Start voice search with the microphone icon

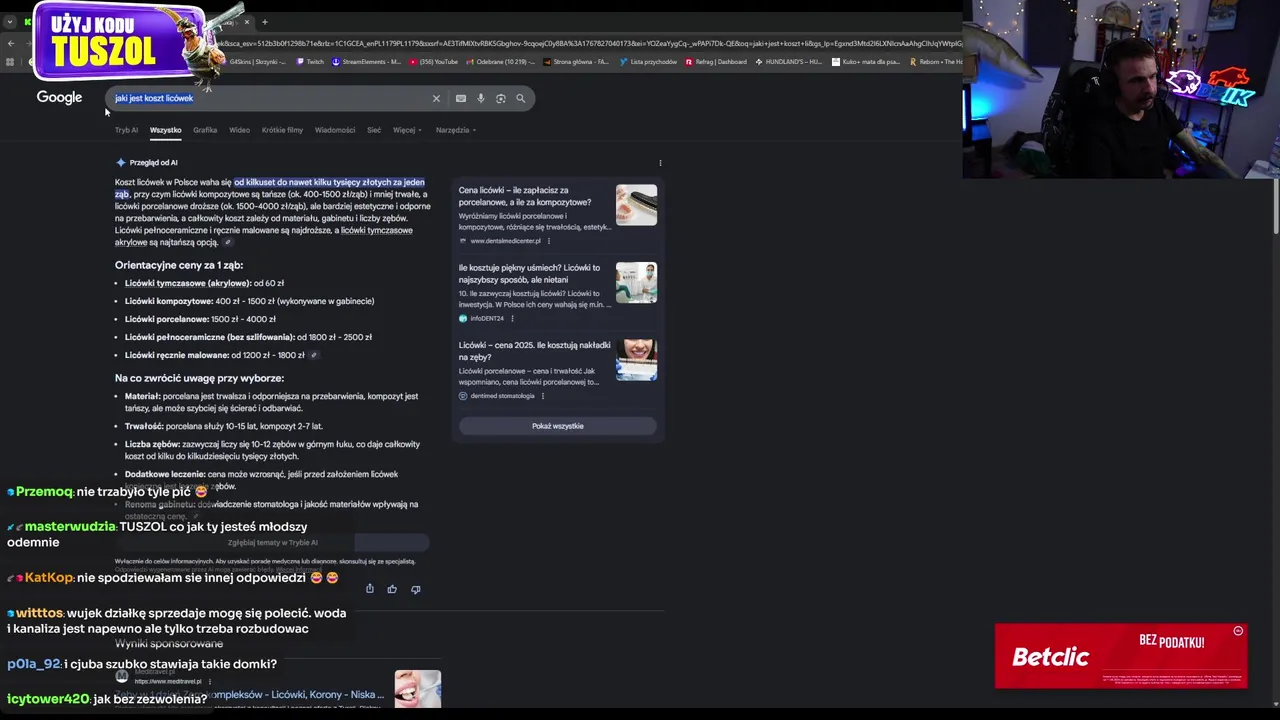(x=481, y=98)
